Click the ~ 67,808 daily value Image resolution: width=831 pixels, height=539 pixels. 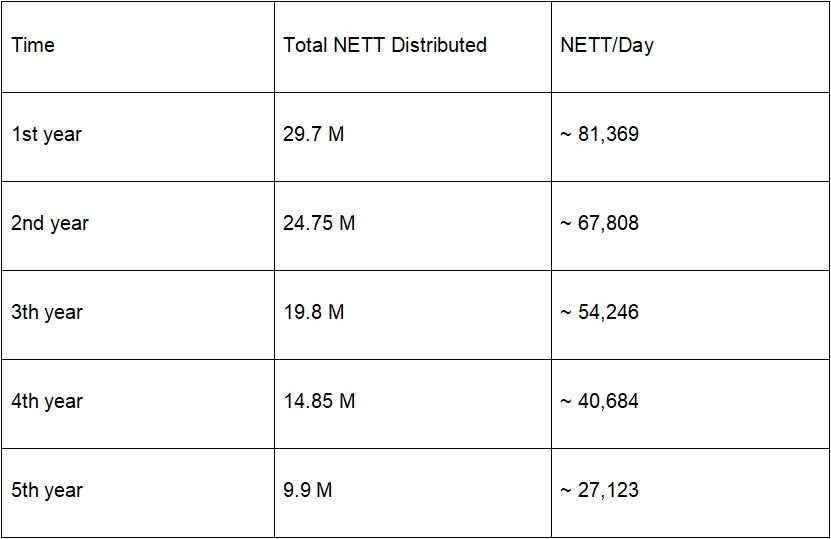pos(600,223)
